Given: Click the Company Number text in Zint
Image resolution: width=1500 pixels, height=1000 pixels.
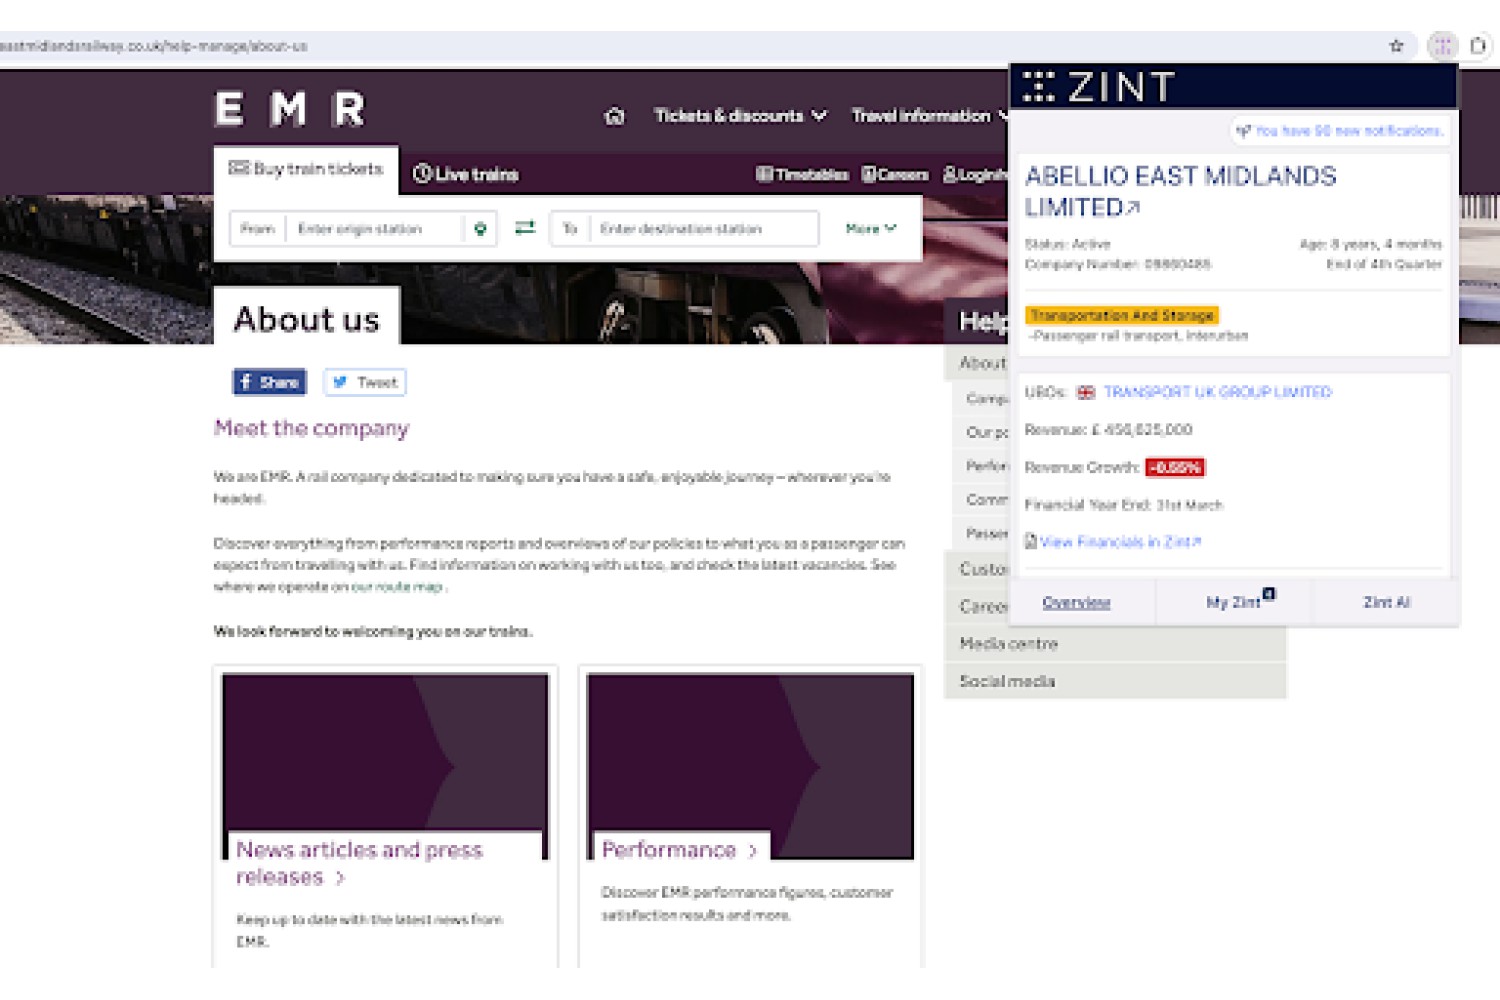Looking at the screenshot, I should point(1118,264).
